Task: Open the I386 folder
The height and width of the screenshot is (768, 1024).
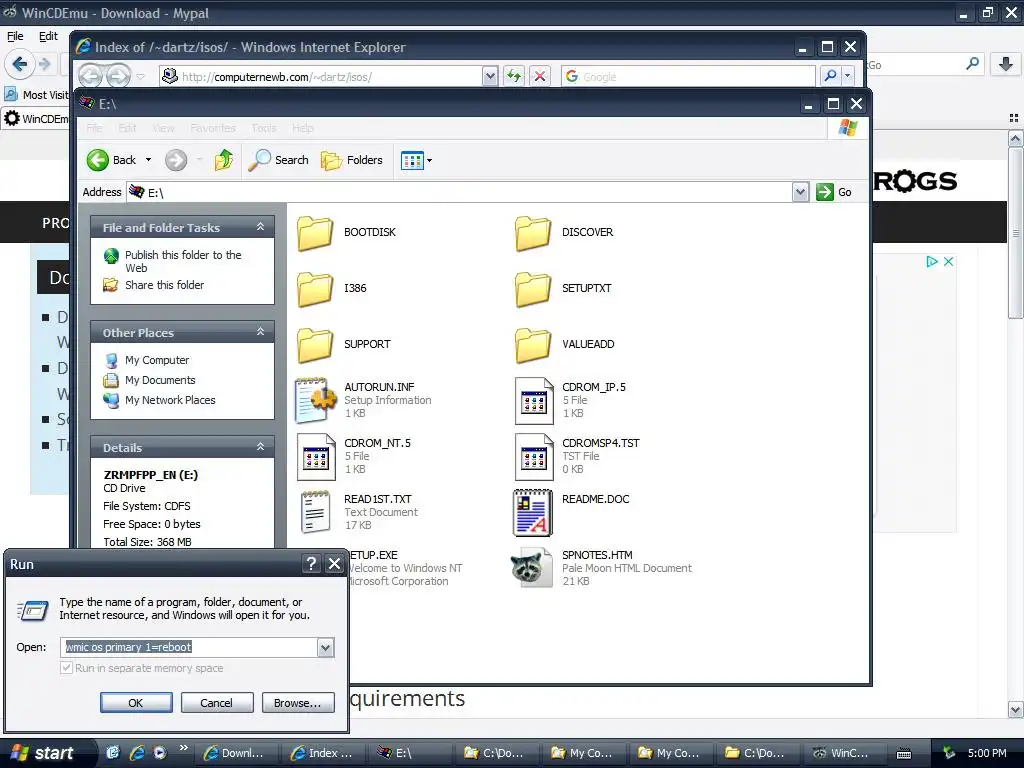Action: [332, 289]
